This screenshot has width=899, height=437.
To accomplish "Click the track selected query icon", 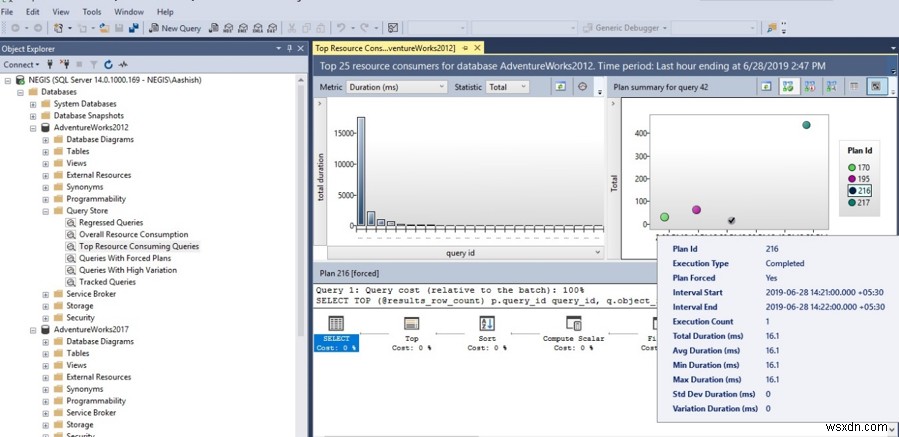I will [583, 87].
